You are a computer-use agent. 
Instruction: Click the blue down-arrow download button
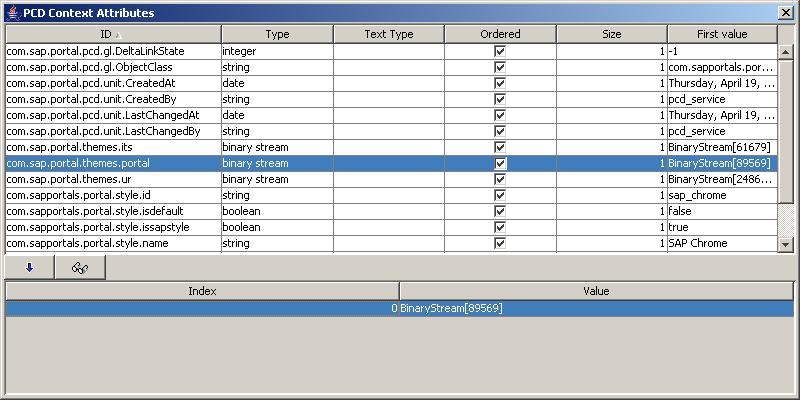click(x=29, y=268)
